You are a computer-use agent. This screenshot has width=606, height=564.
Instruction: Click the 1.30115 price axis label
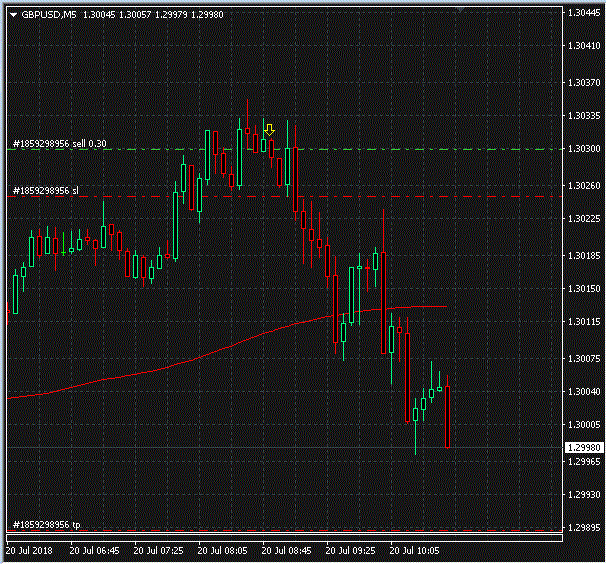click(x=582, y=322)
